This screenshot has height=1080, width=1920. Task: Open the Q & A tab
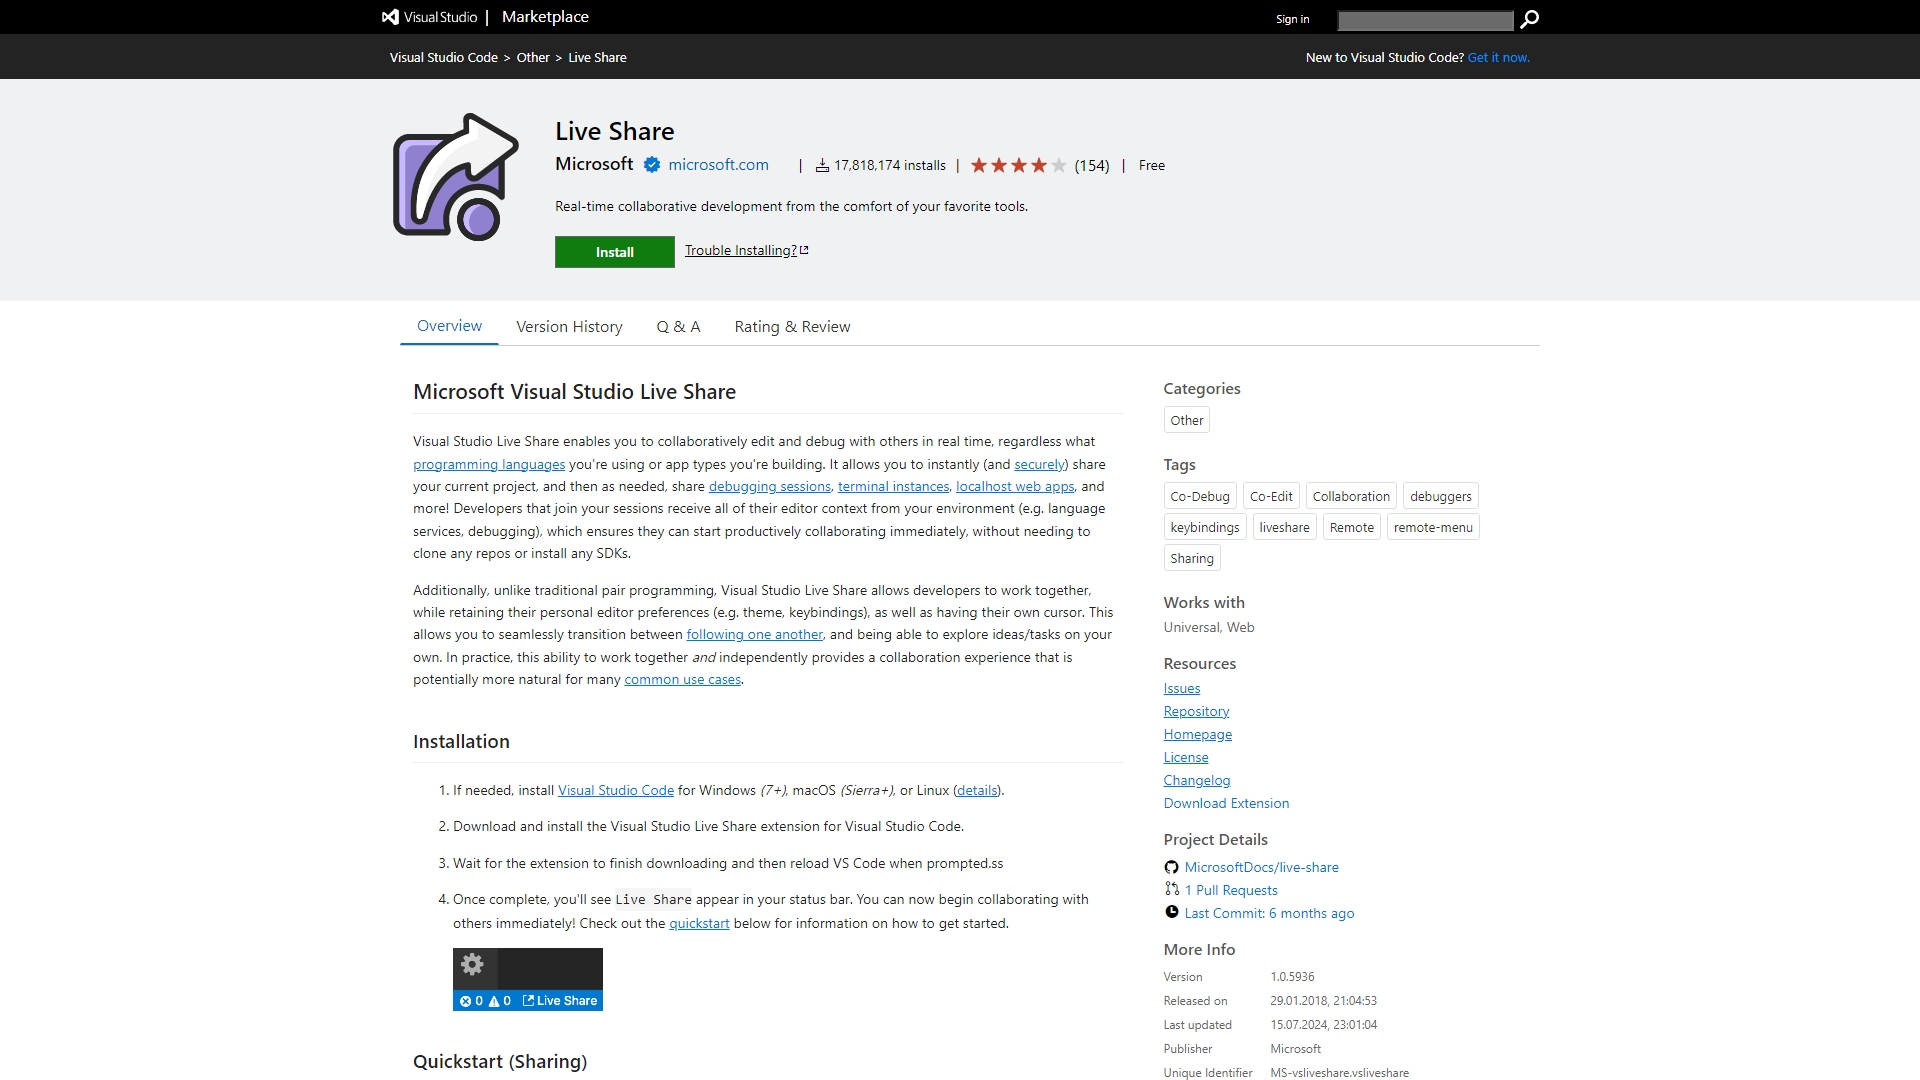(x=678, y=327)
